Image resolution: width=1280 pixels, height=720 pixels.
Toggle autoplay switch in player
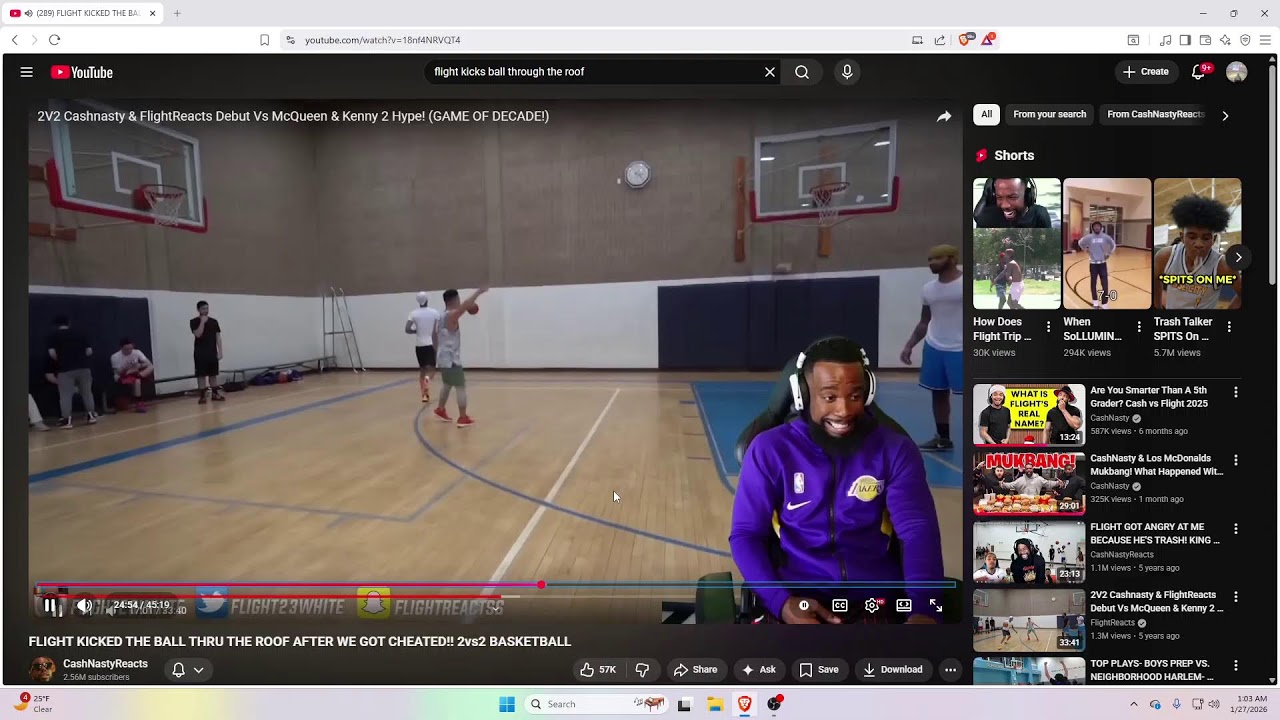click(x=804, y=605)
